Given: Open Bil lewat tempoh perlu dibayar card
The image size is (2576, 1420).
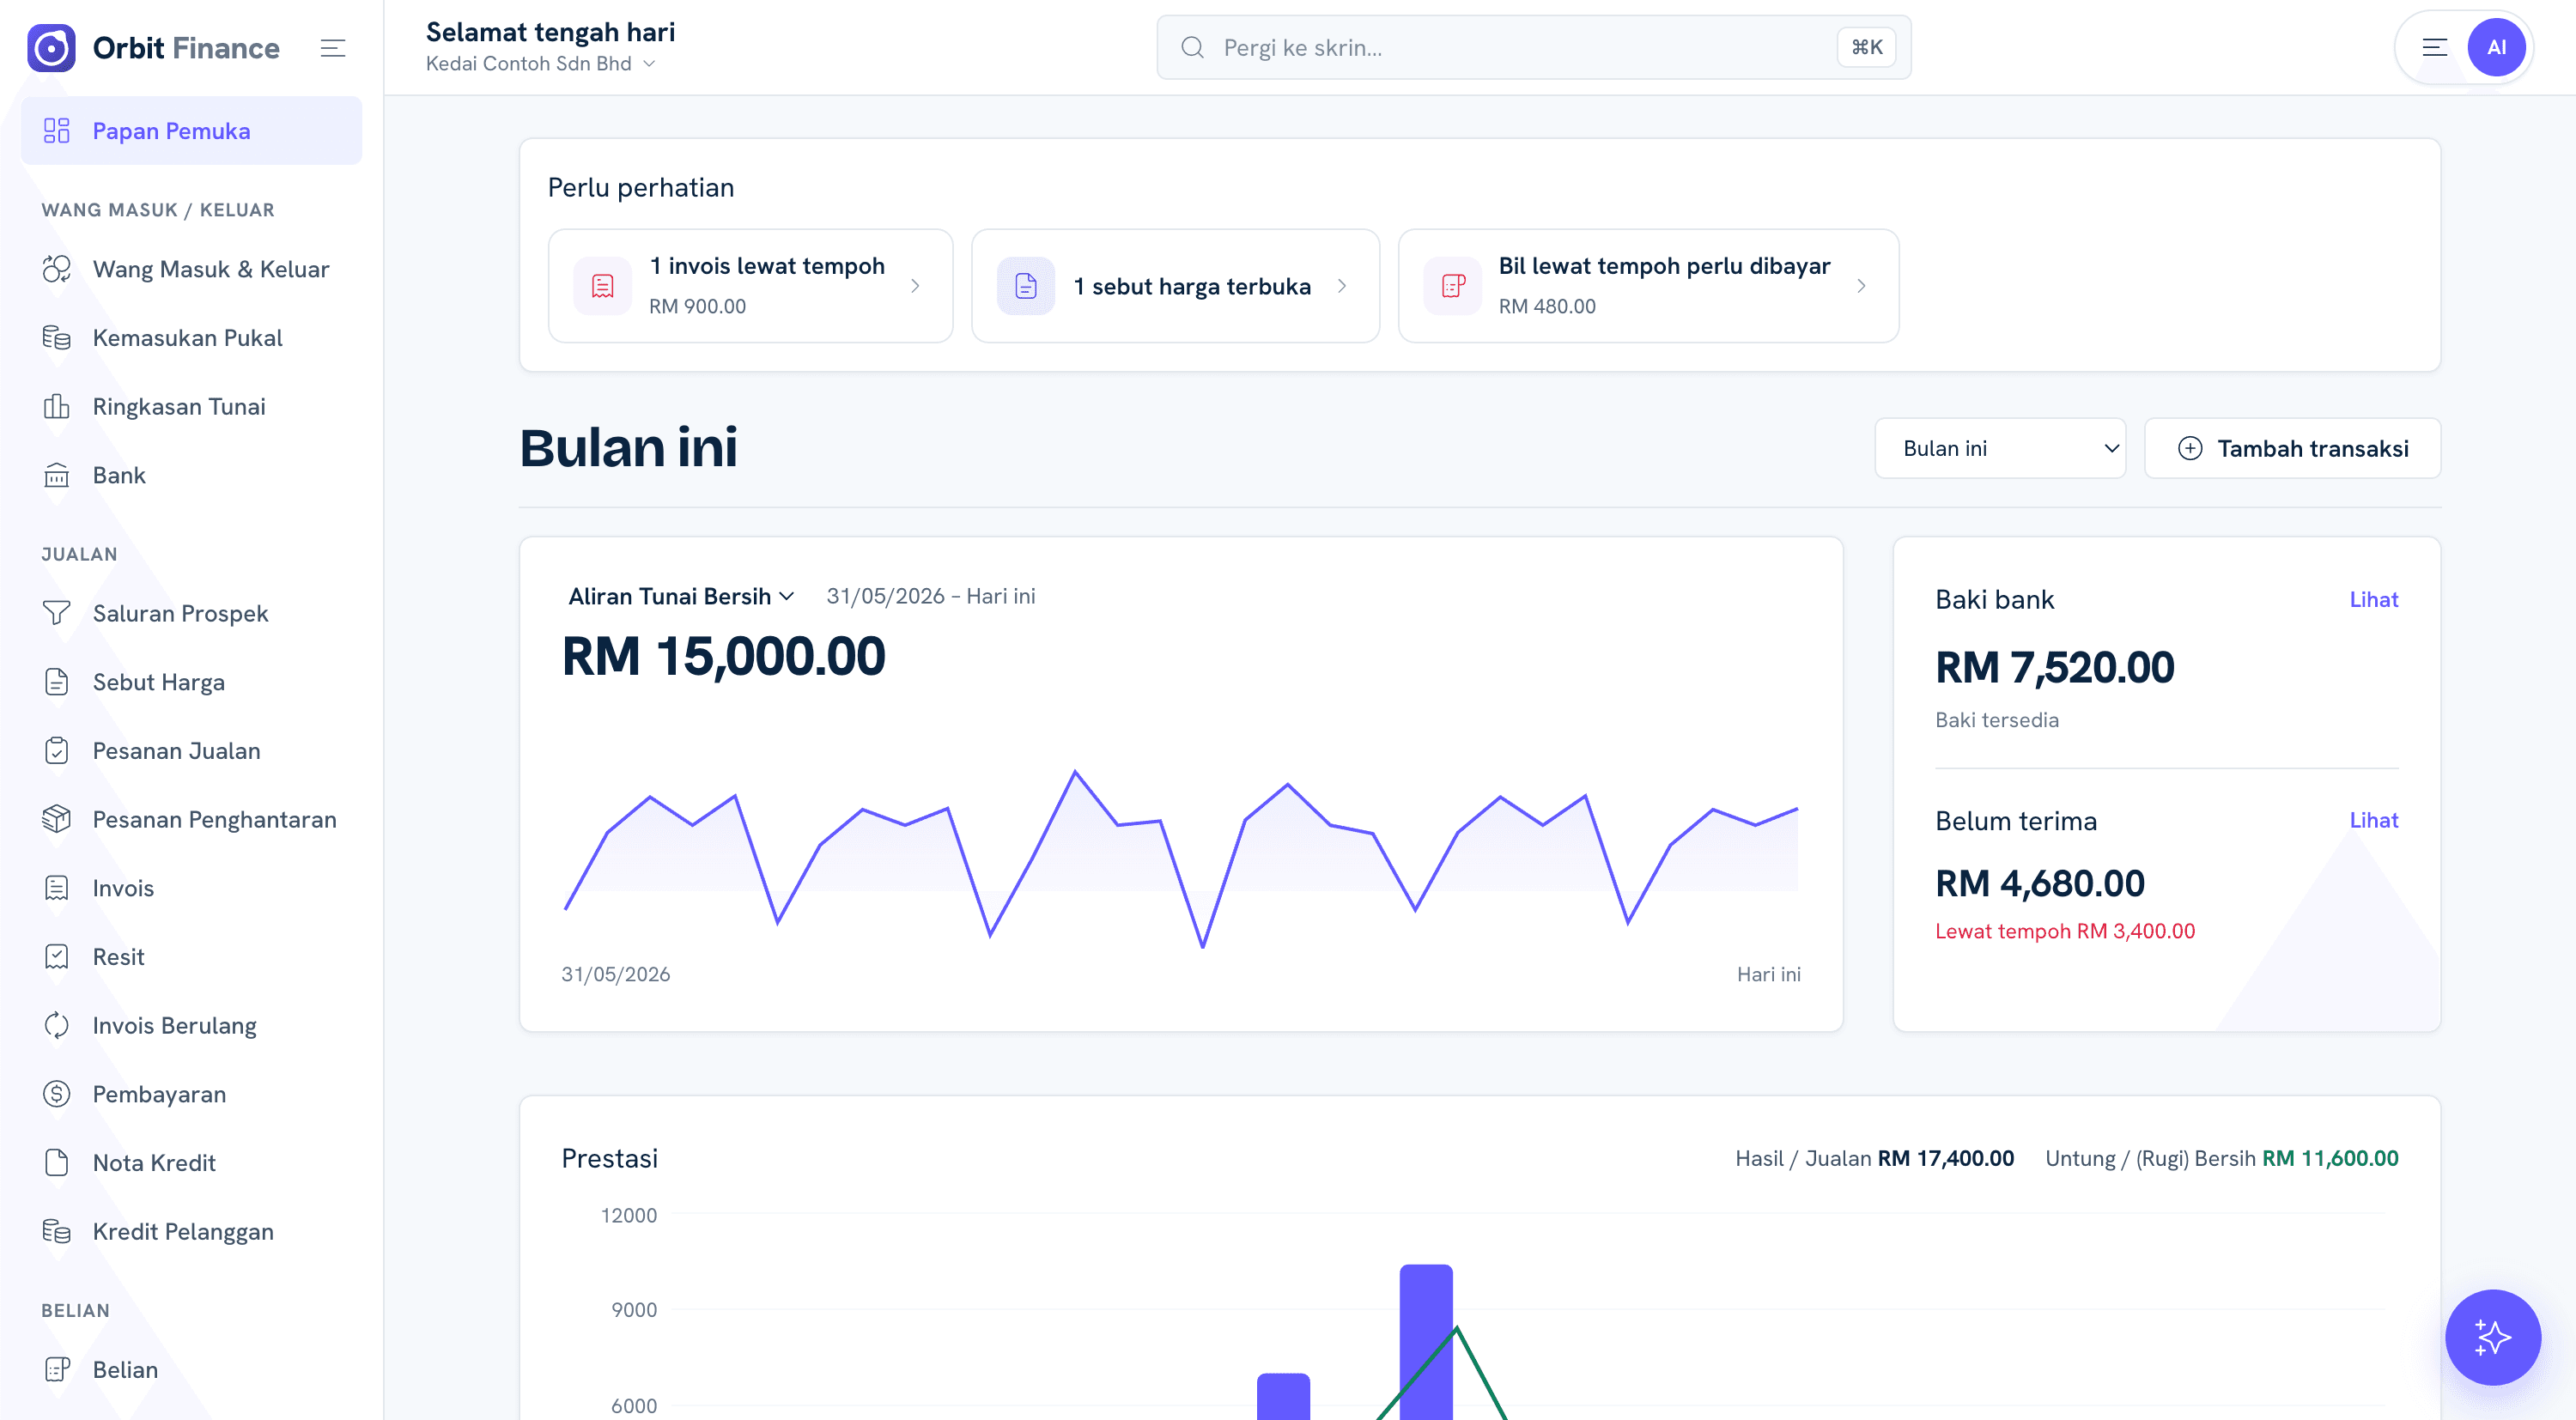Looking at the screenshot, I should click(1648, 287).
